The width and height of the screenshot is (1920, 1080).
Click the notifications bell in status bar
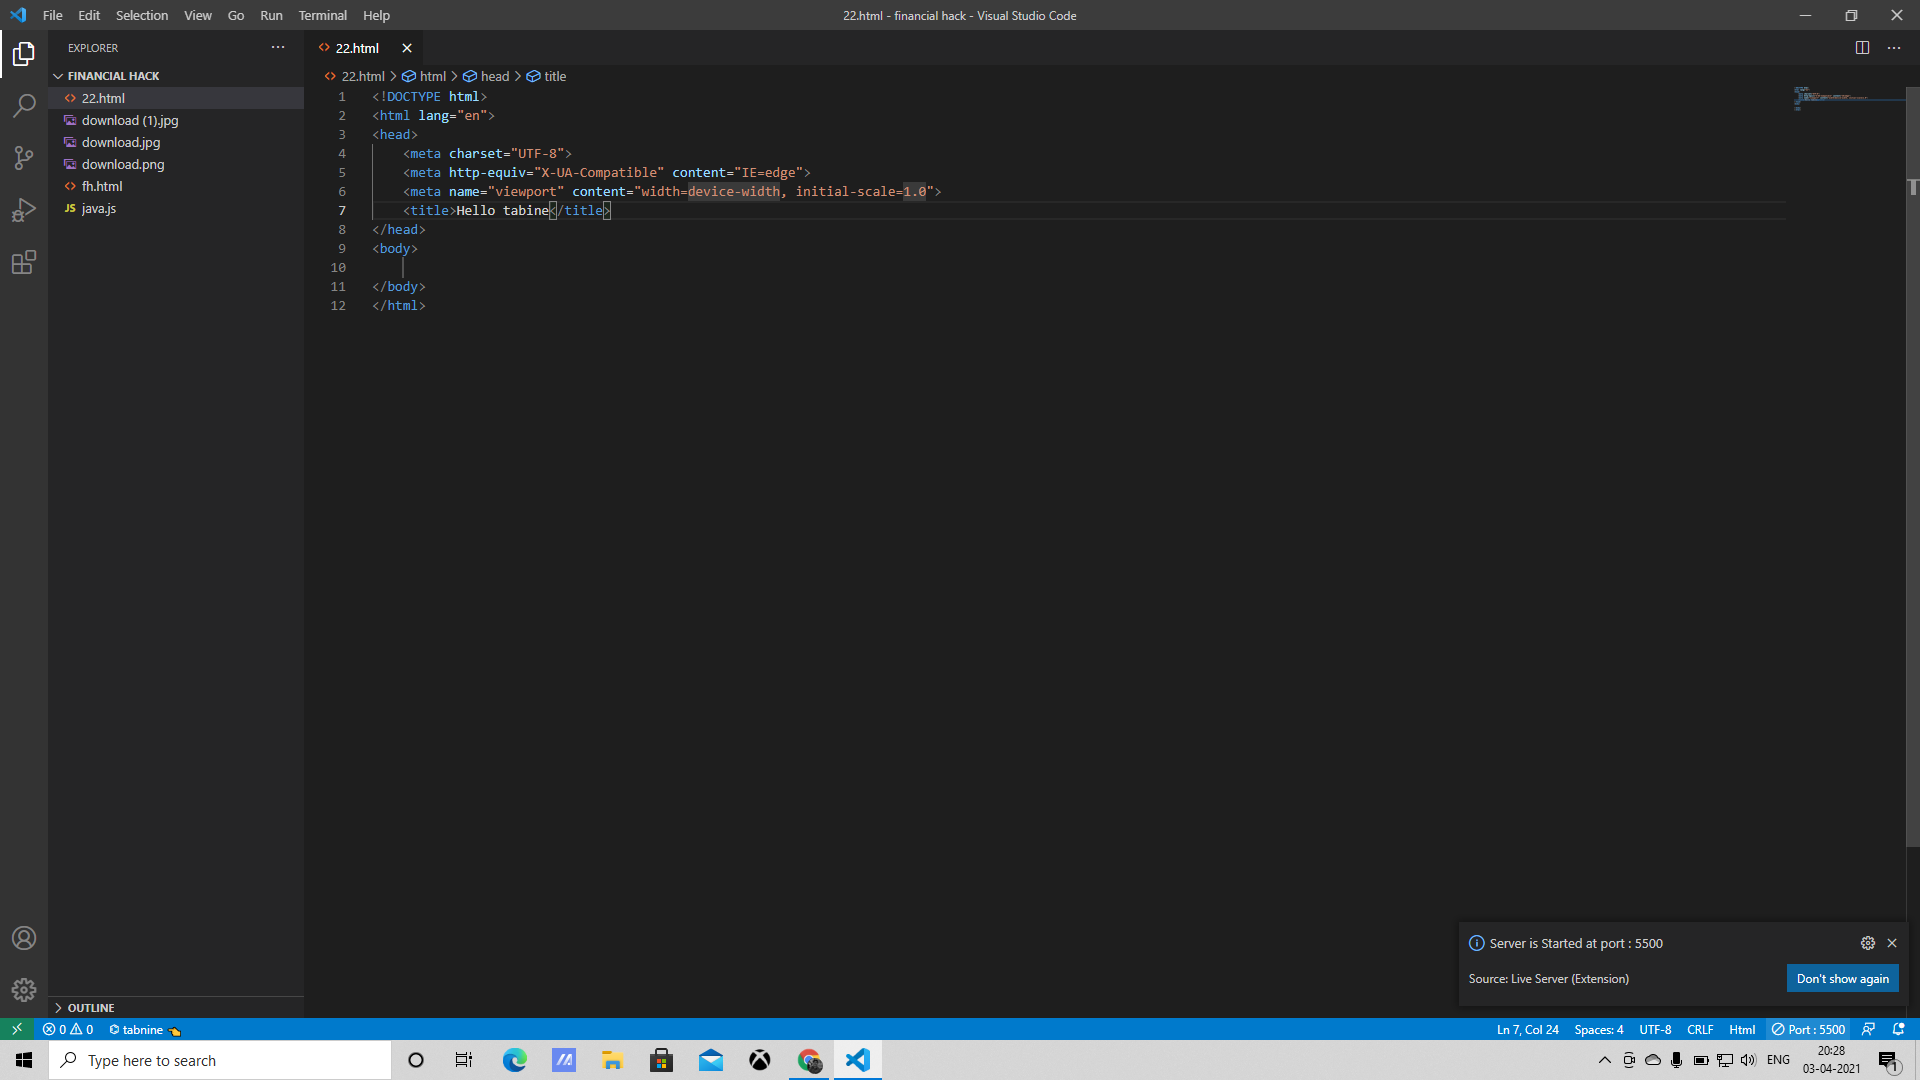click(x=1898, y=1029)
